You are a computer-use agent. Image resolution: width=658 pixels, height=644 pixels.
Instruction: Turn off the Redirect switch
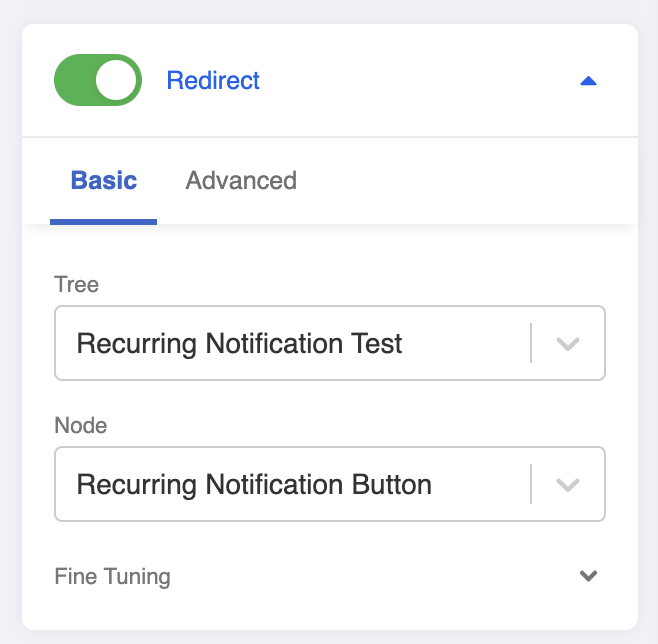(97, 80)
